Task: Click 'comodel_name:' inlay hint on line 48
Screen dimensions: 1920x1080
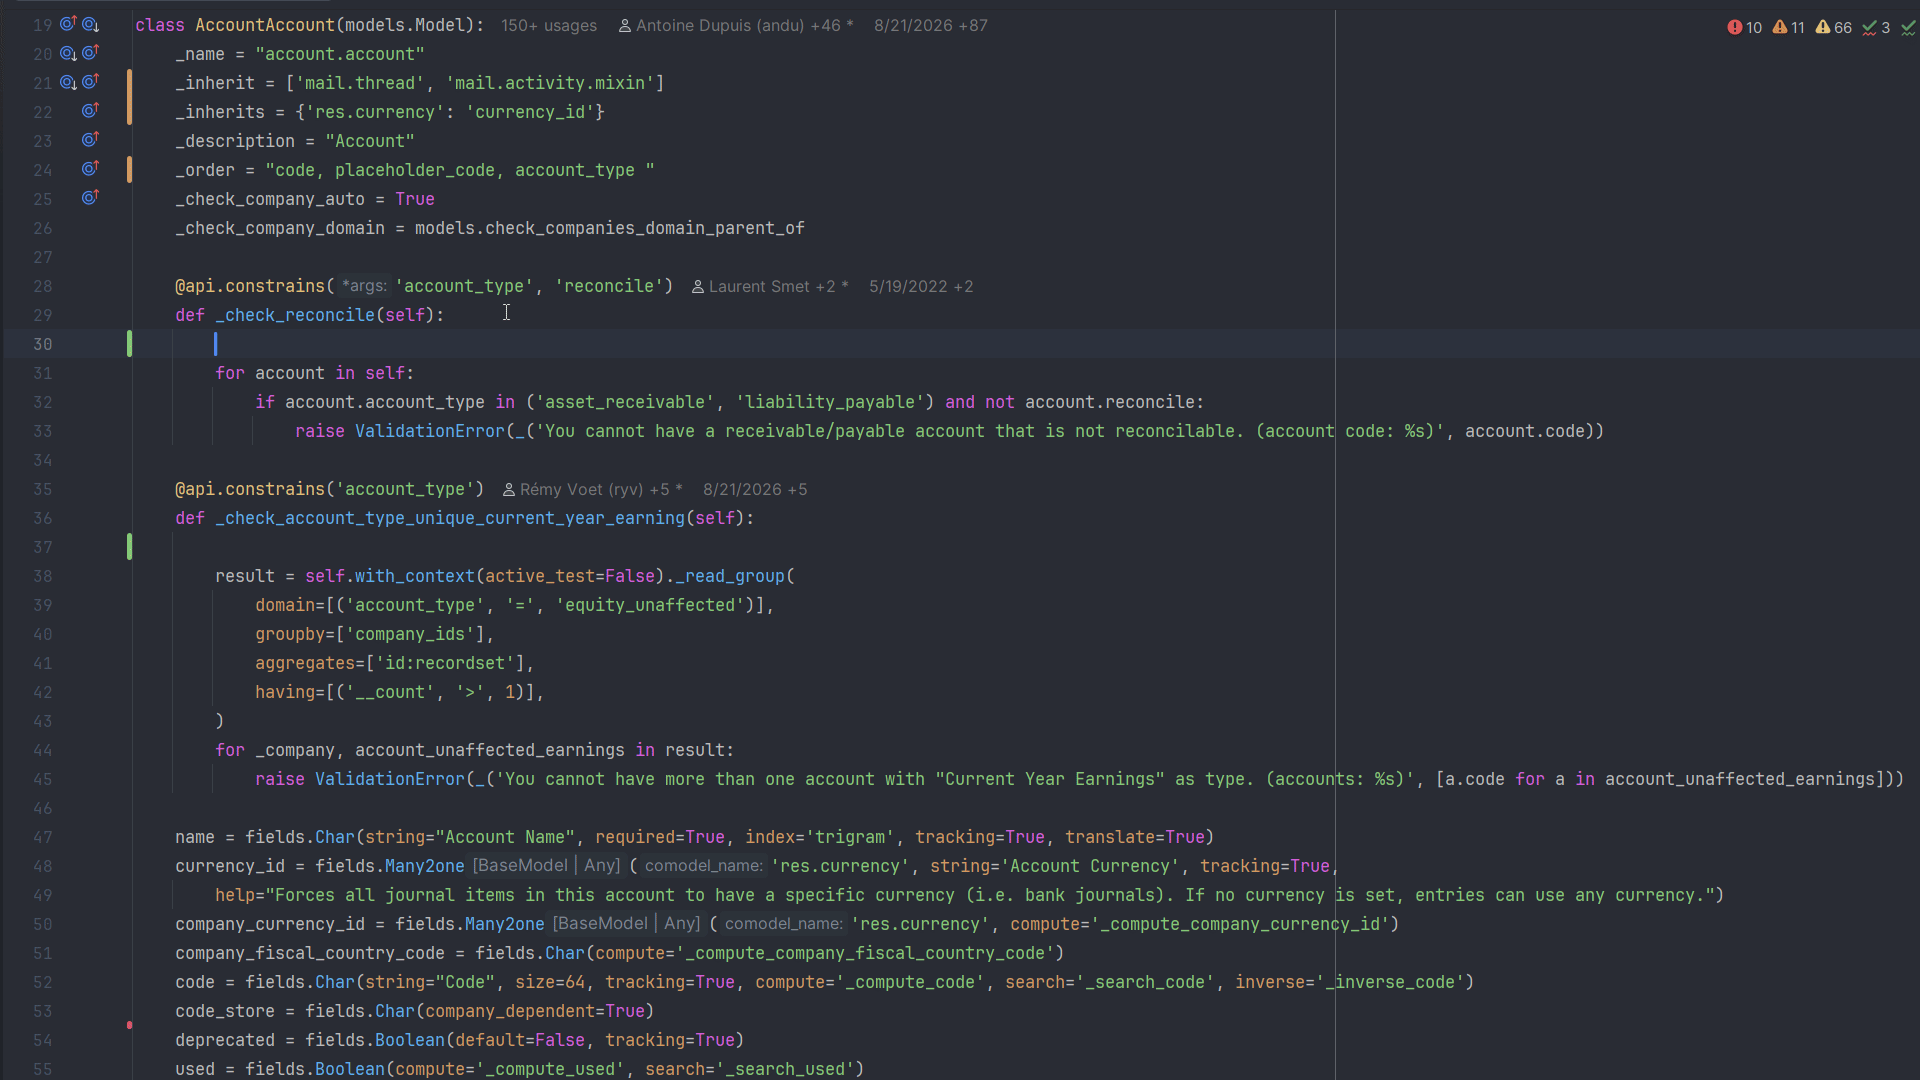Action: click(704, 866)
